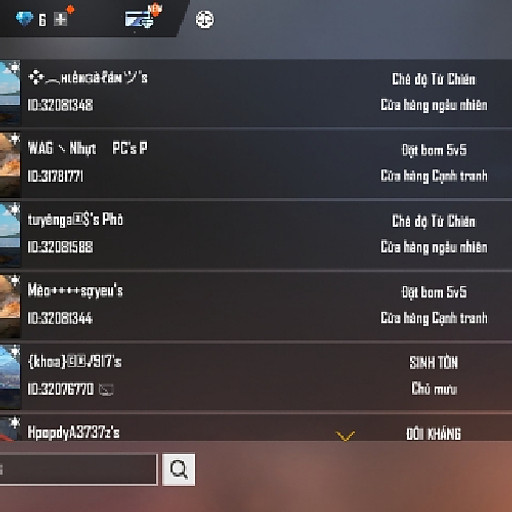Click room ID:31781771 text
Viewport: 512px width, 512px height.
tap(55, 176)
